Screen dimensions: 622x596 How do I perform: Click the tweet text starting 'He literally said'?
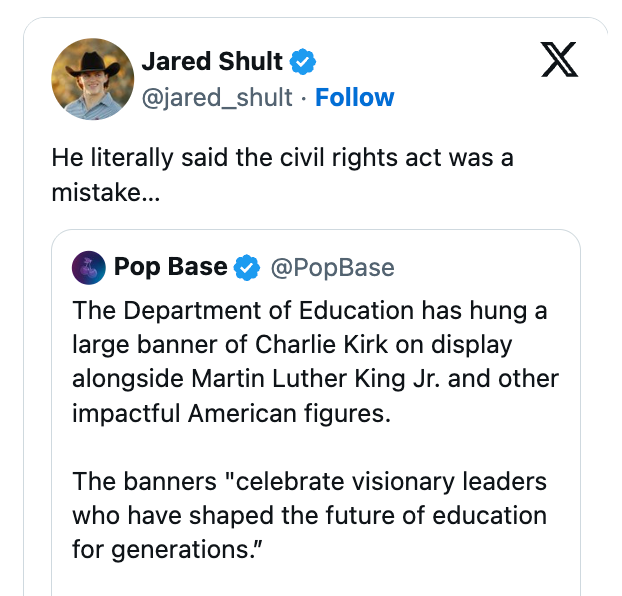tap(282, 175)
